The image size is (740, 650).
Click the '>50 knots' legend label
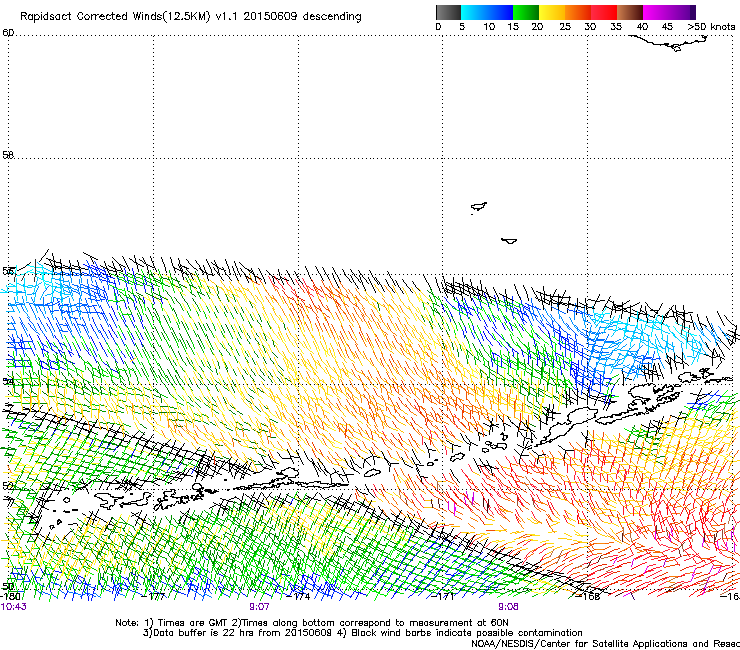(x=711, y=27)
